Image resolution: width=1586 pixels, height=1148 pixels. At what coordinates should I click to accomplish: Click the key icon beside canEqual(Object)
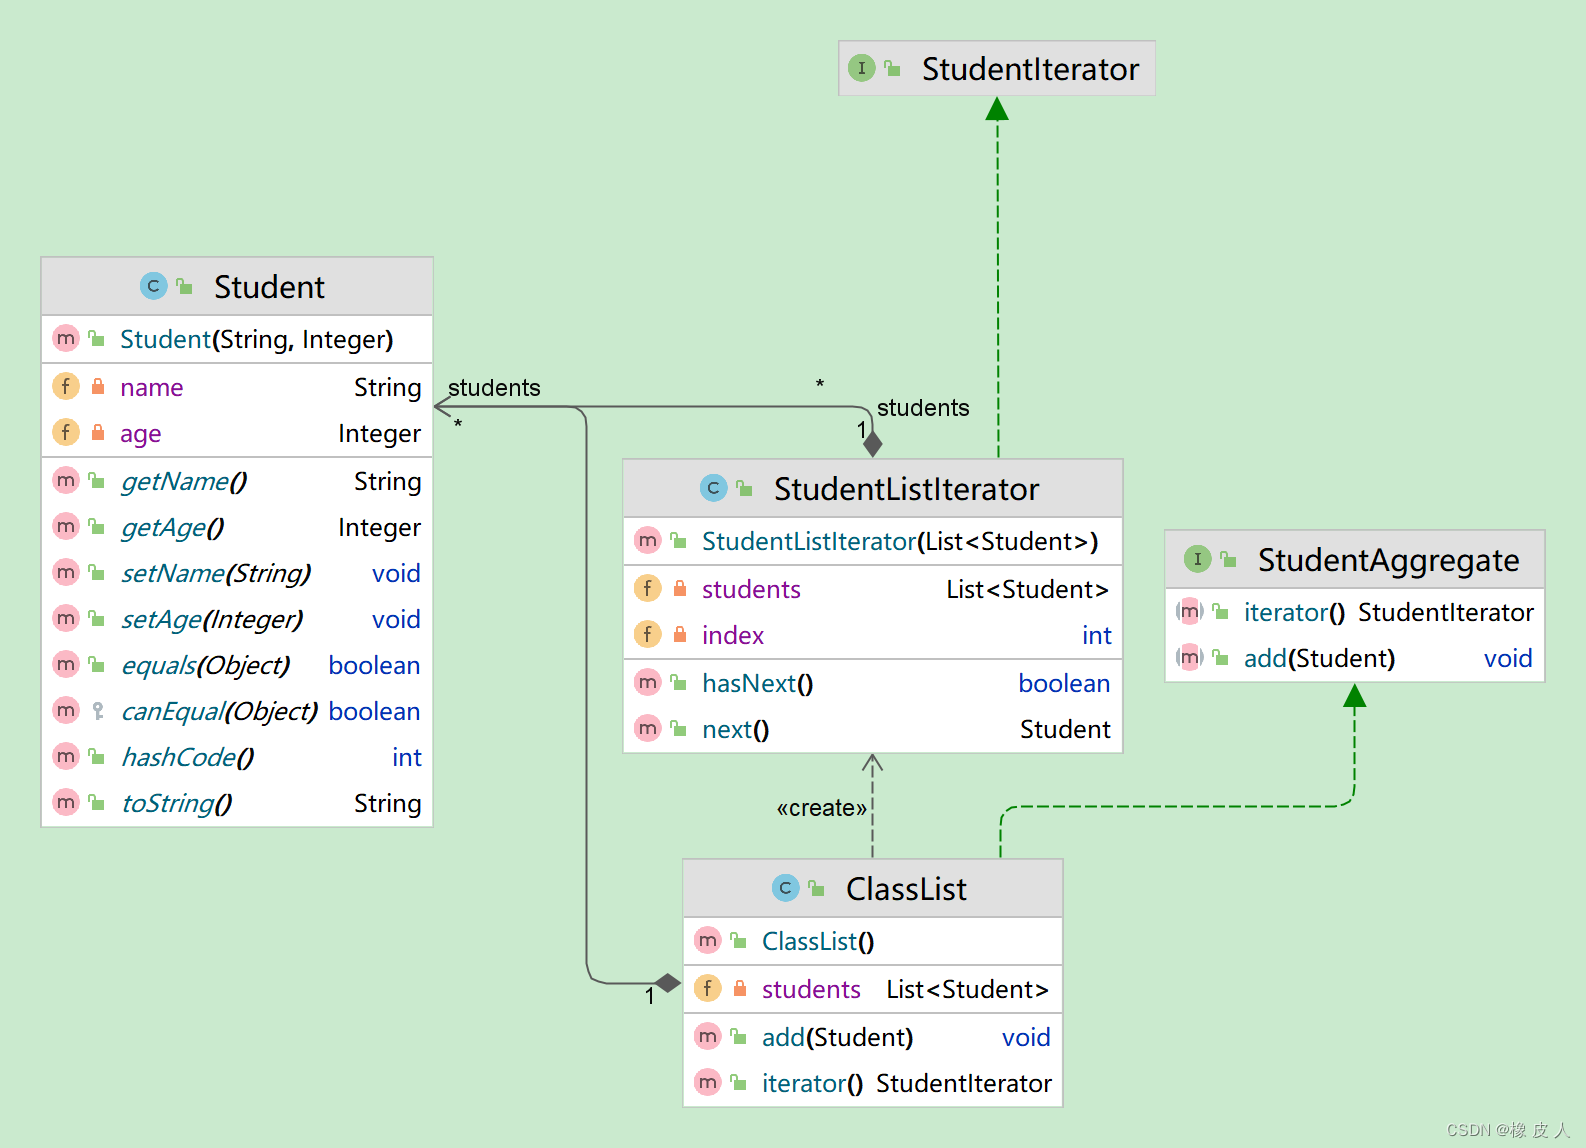pyautogui.click(x=98, y=711)
